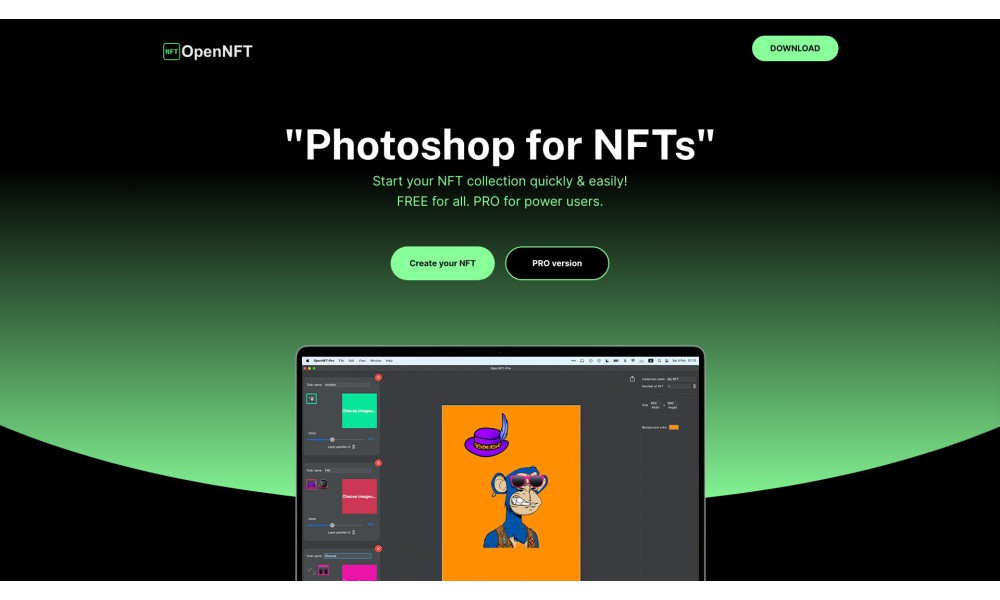Click the first trait name field containing monkee

pos(347,384)
